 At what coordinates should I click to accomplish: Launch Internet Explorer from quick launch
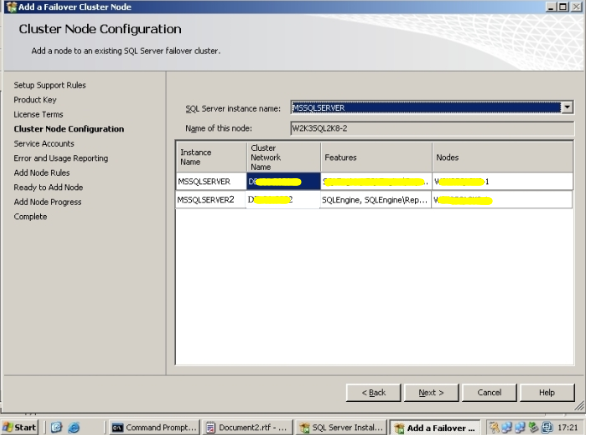click(74, 427)
